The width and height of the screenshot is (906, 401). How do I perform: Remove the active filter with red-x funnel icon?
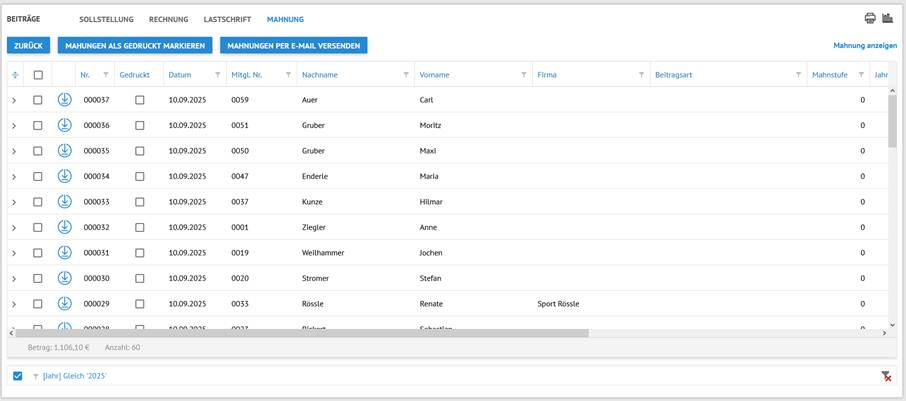tap(886, 376)
